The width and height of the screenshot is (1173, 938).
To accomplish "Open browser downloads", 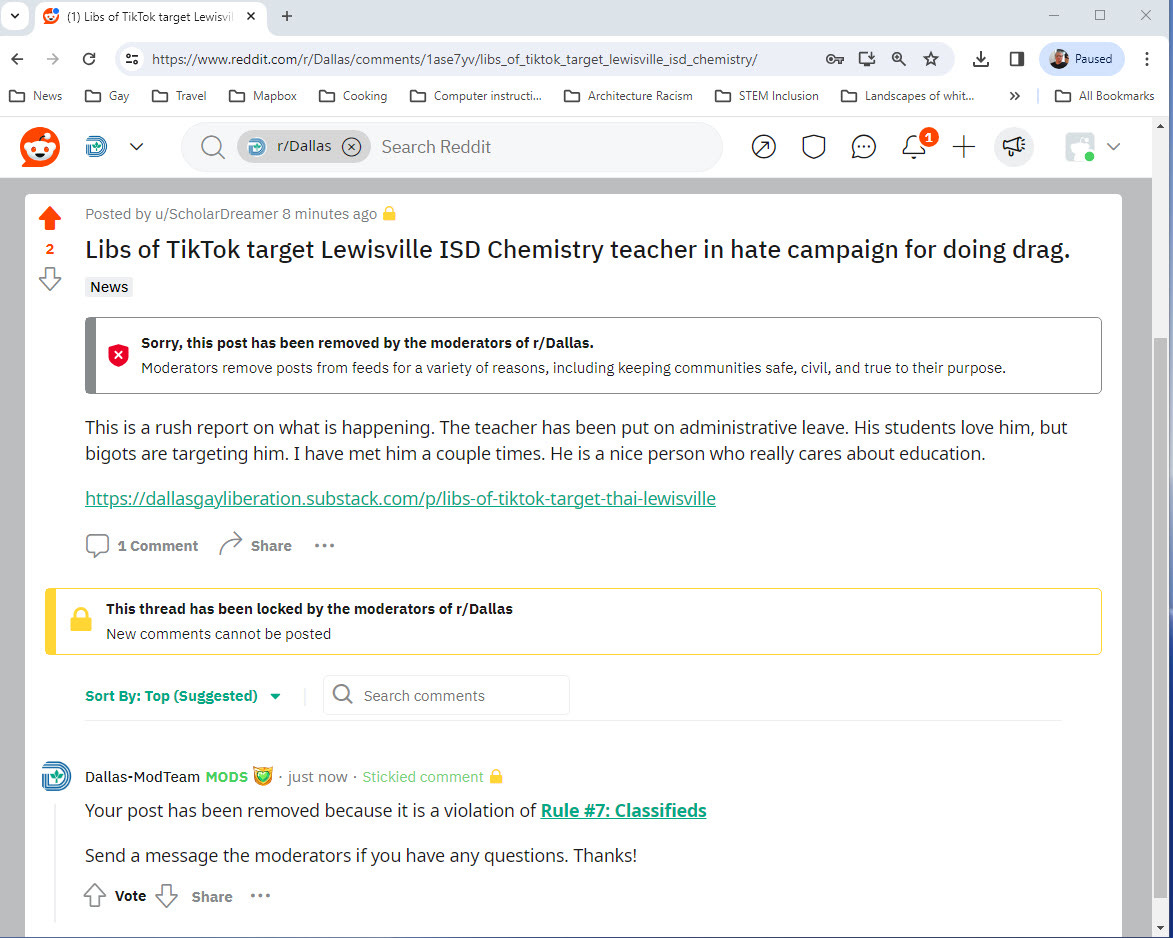I will pyautogui.click(x=981, y=59).
